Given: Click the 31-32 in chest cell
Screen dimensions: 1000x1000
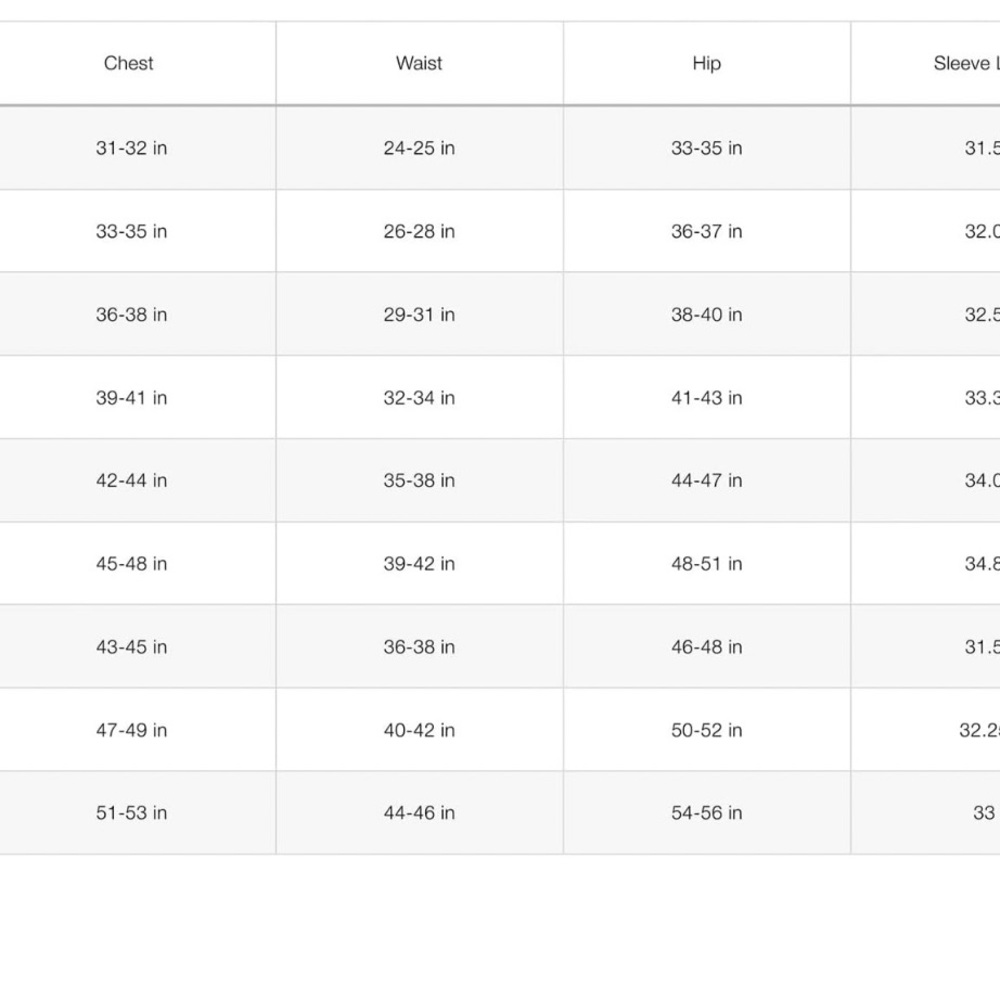Looking at the screenshot, I should click(x=131, y=148).
